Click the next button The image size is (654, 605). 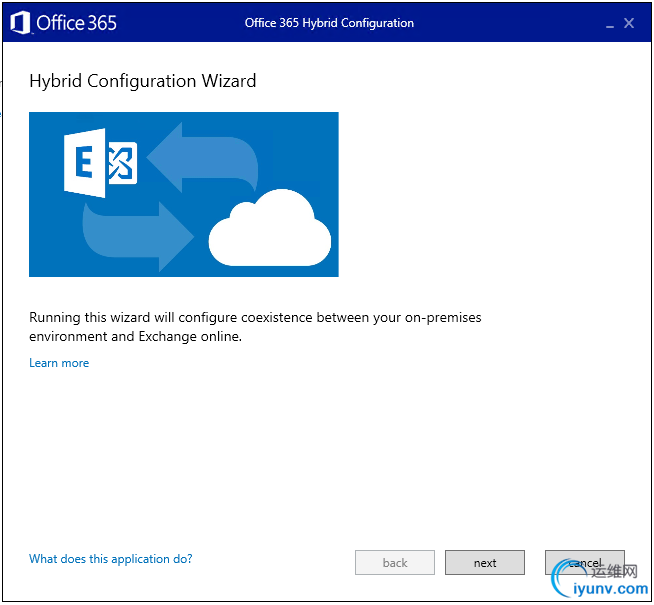coord(485,563)
